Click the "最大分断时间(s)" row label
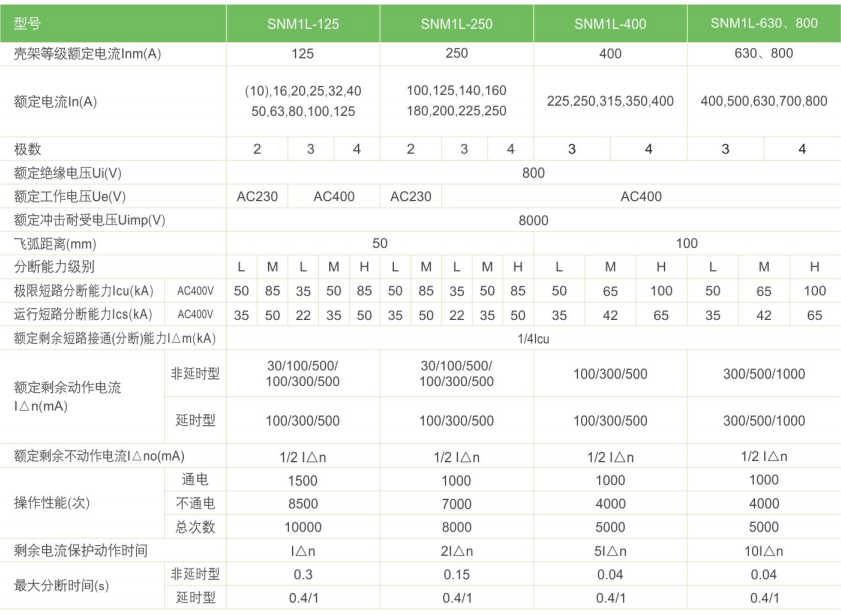Viewport: 841px width, 615px height. point(61,586)
